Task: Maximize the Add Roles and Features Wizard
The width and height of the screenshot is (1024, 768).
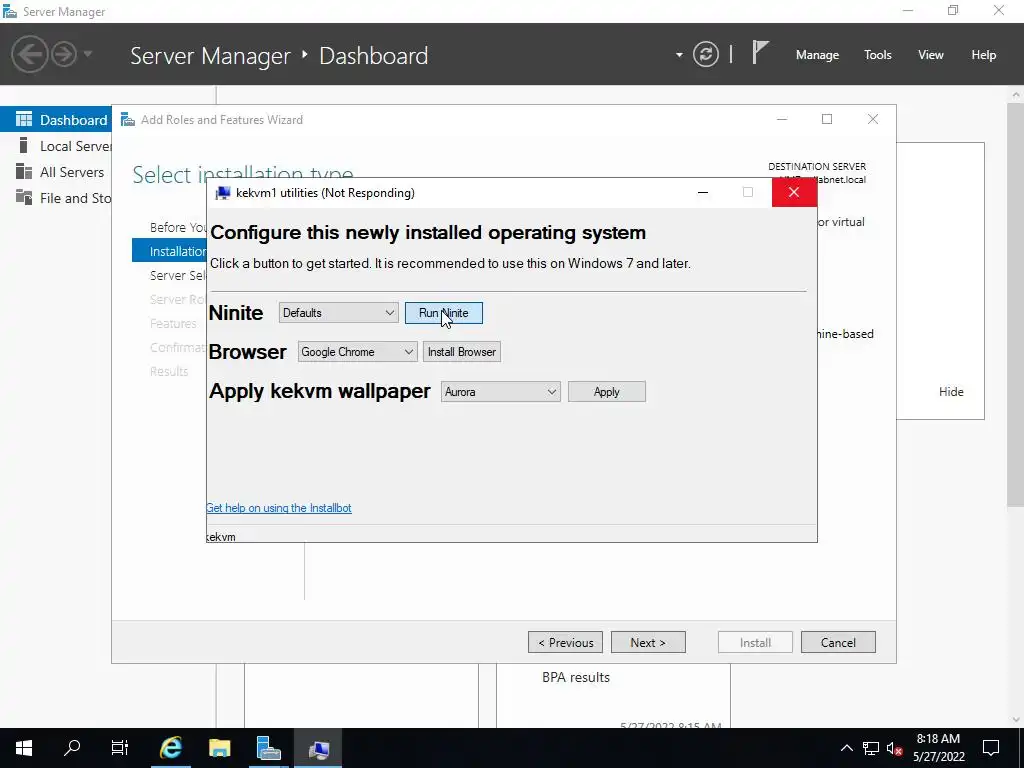Action: pos(827,119)
